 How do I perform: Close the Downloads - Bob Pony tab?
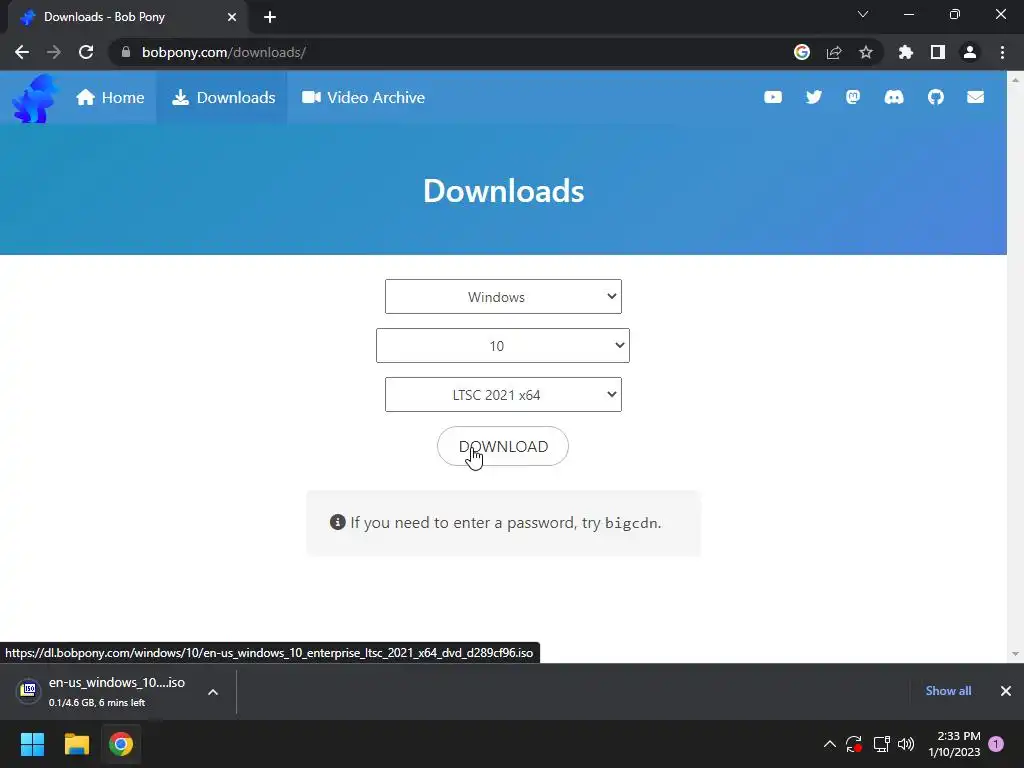point(232,17)
